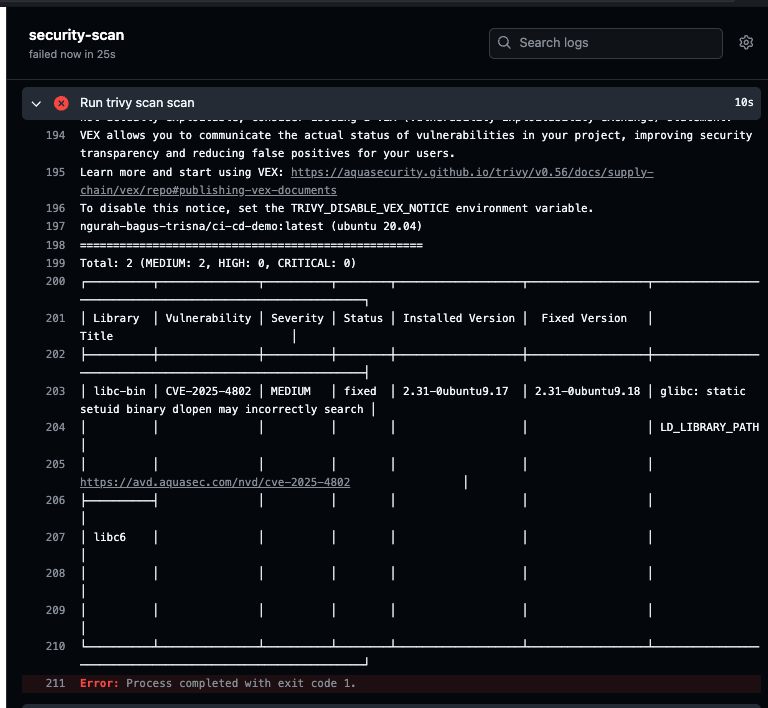
Task: Select log line number 207
Action: [x=55, y=537]
